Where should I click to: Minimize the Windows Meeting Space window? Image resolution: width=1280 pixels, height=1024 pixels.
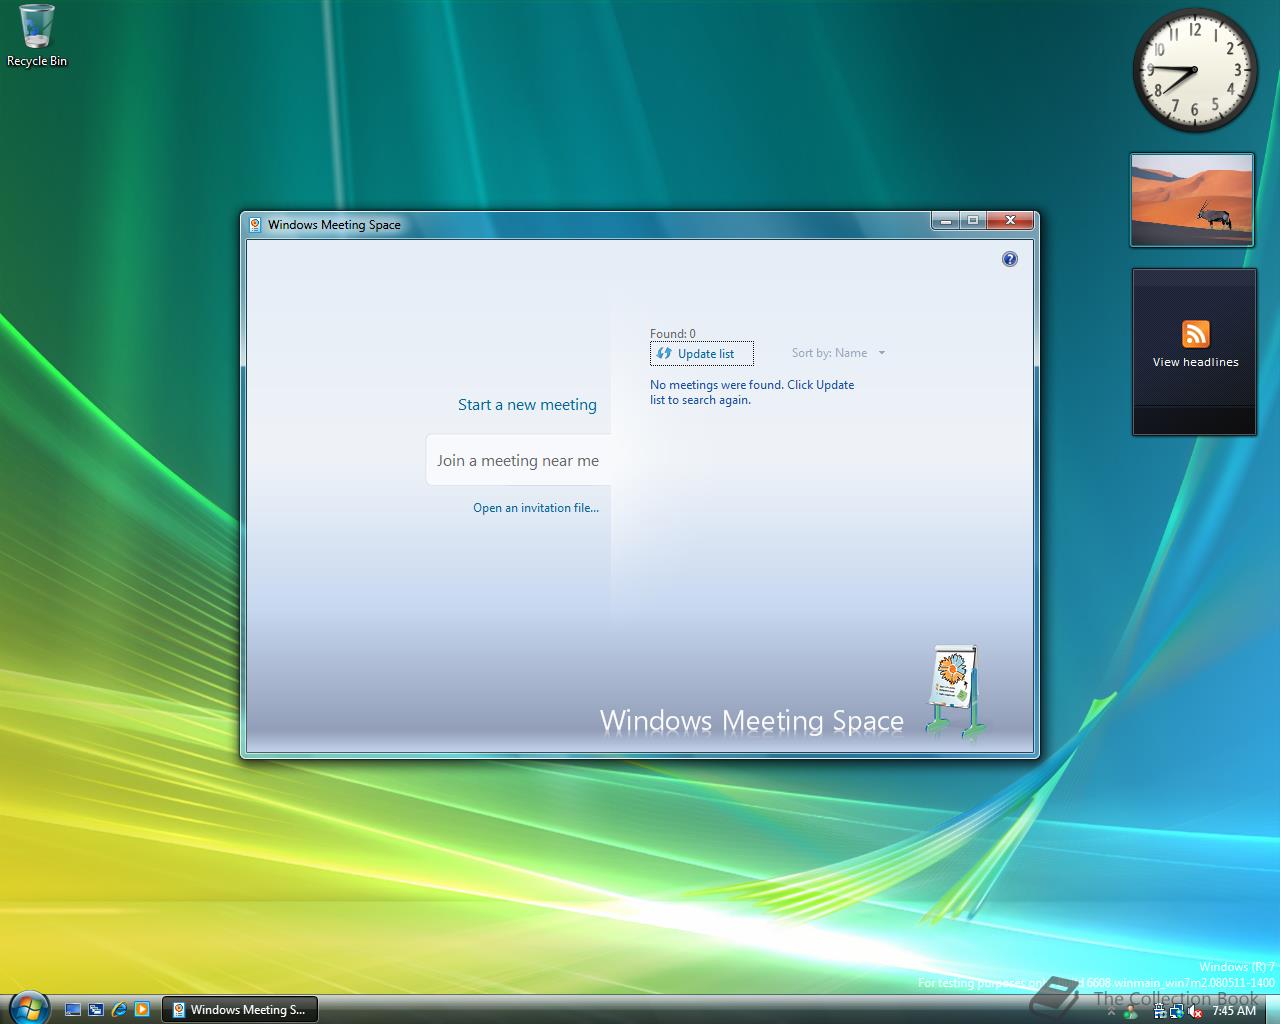(945, 220)
